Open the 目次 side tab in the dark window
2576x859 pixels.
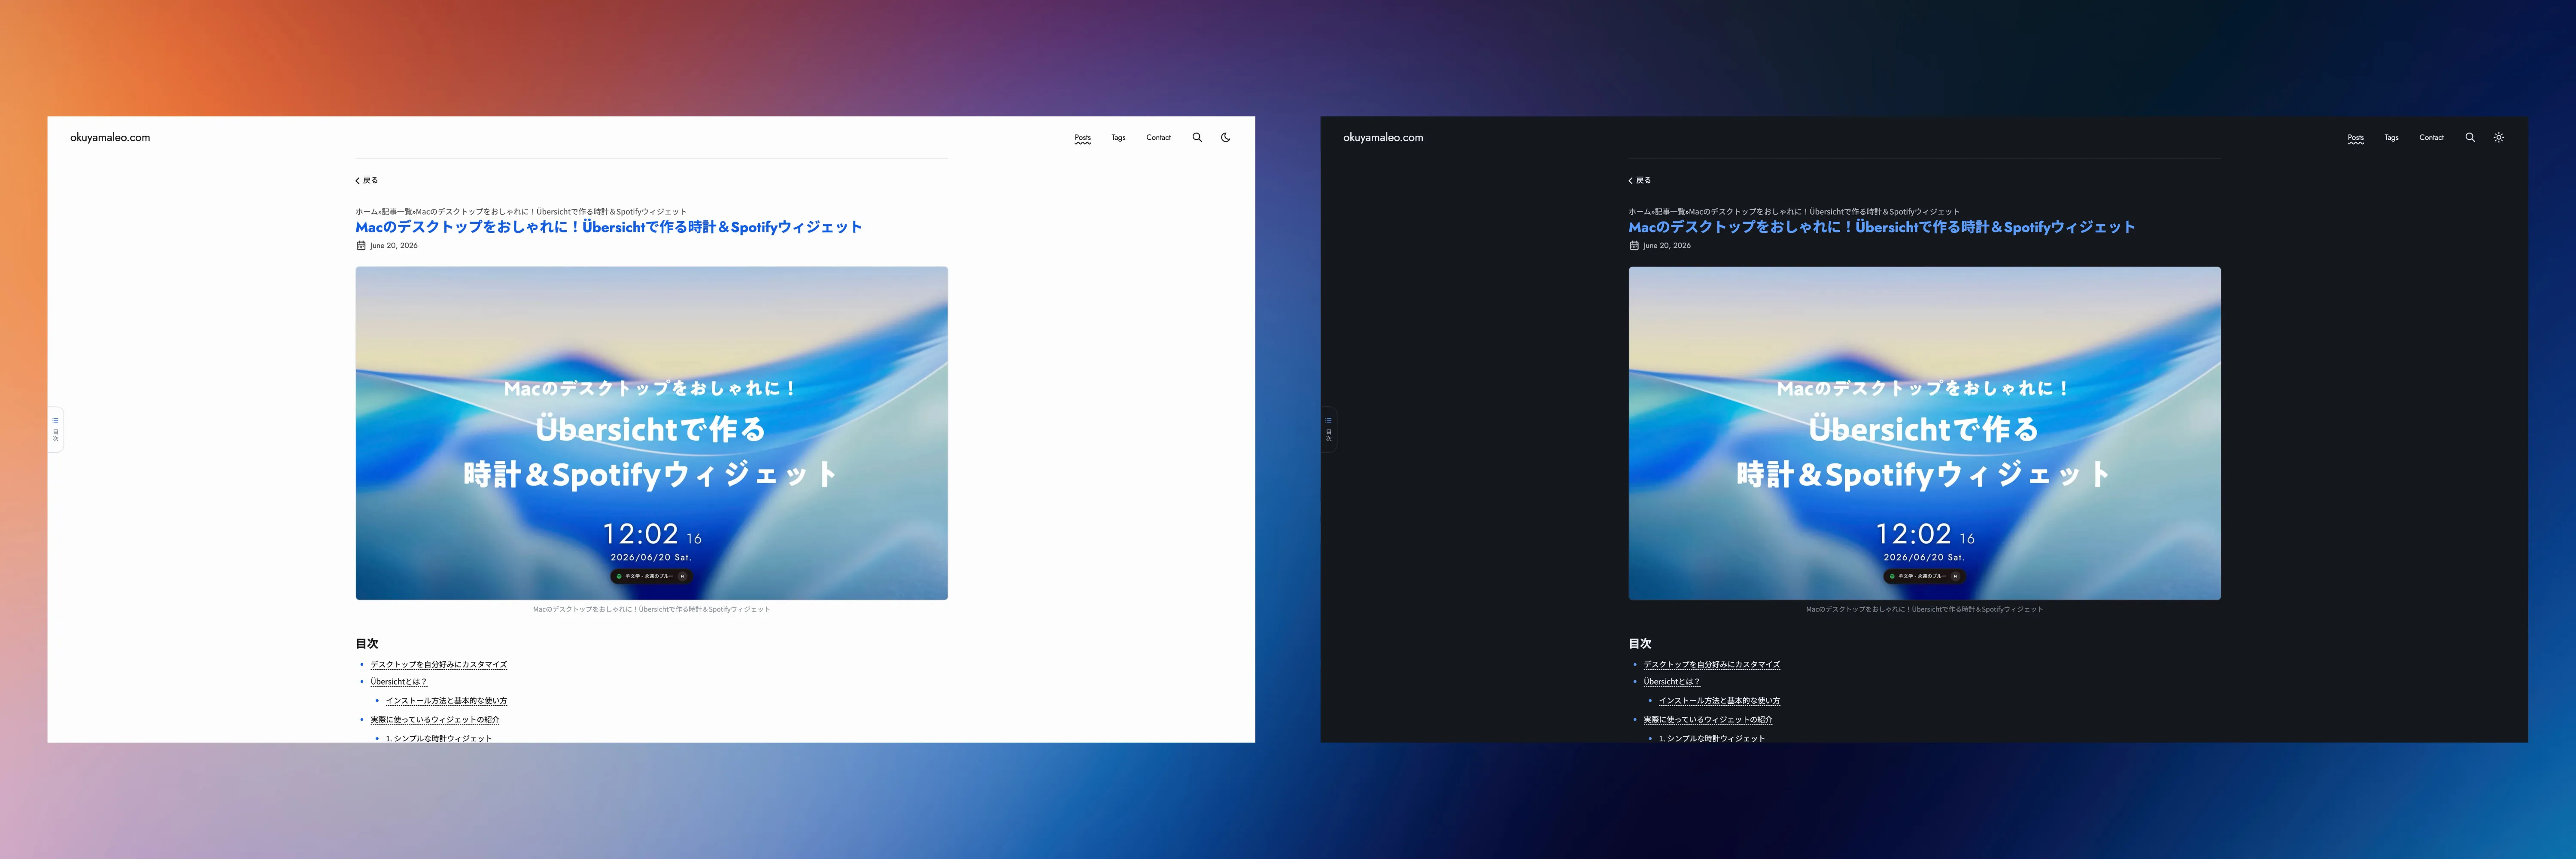coord(1329,429)
